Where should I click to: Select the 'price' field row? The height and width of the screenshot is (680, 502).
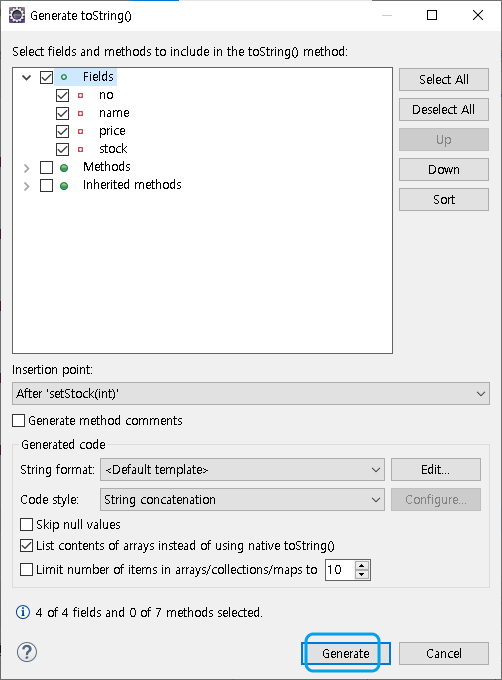112,131
